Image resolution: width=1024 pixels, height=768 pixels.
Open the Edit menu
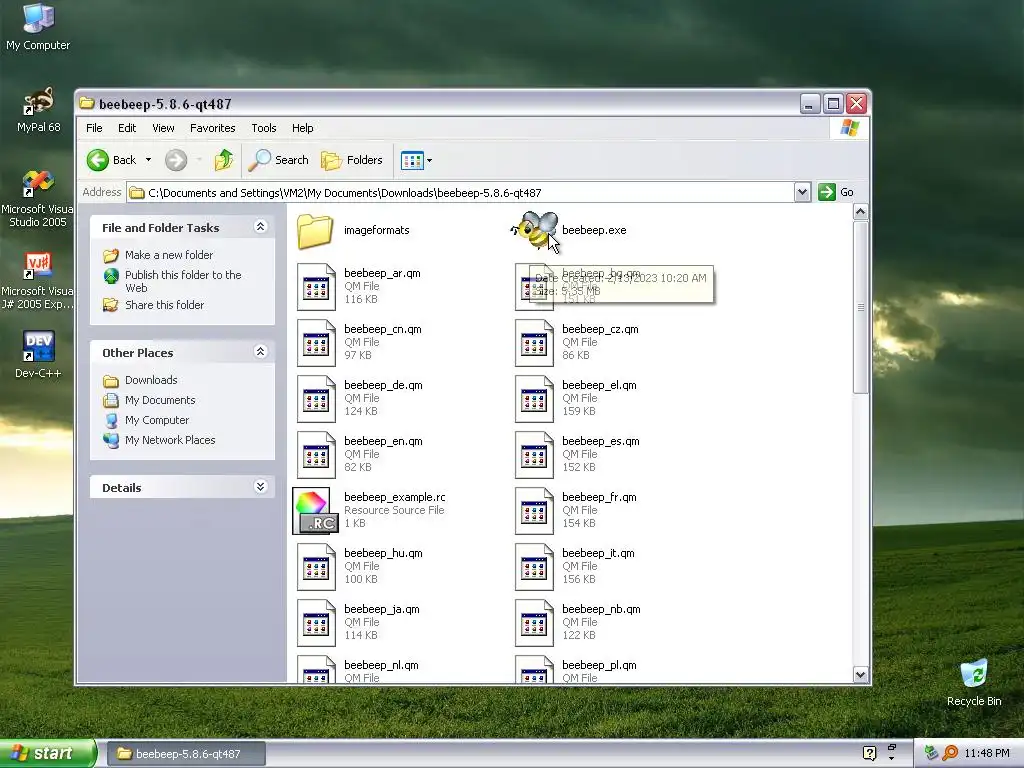pyautogui.click(x=127, y=128)
